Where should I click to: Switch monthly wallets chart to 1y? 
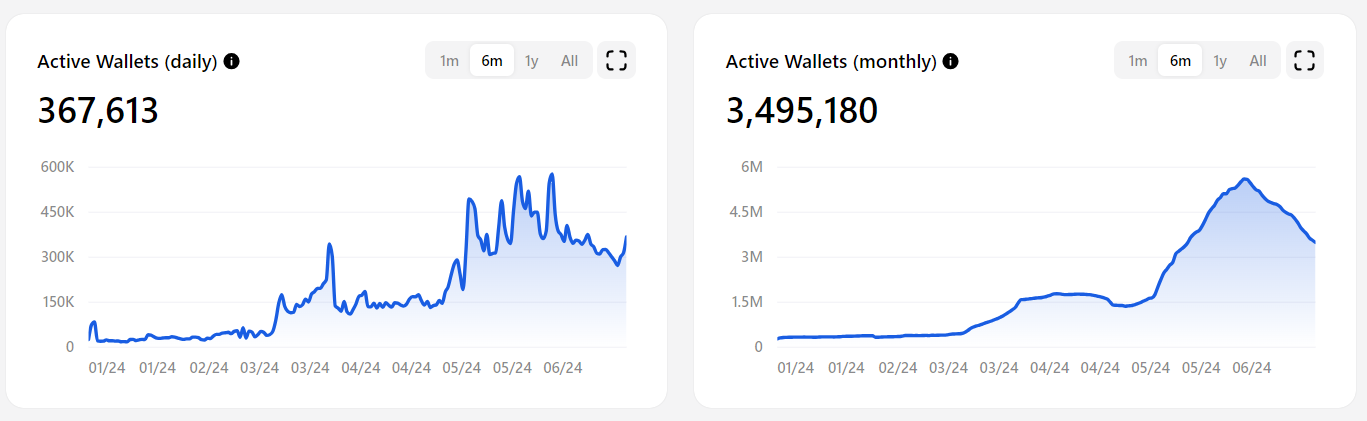(x=1220, y=61)
